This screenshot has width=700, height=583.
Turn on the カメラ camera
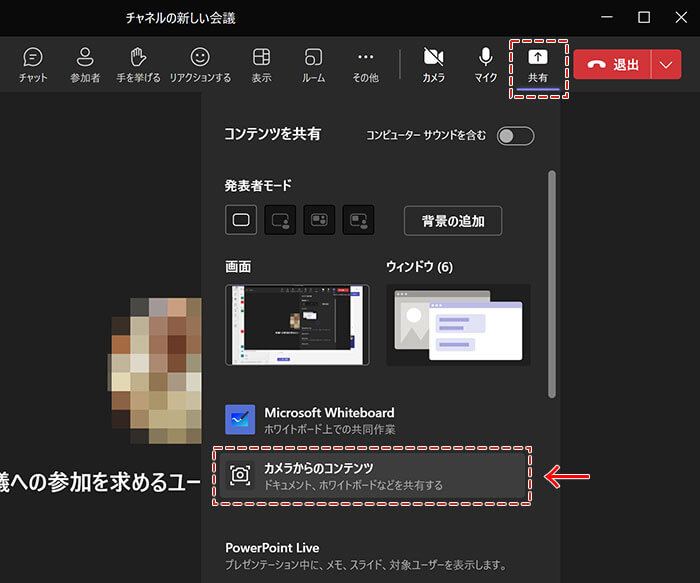pos(433,65)
